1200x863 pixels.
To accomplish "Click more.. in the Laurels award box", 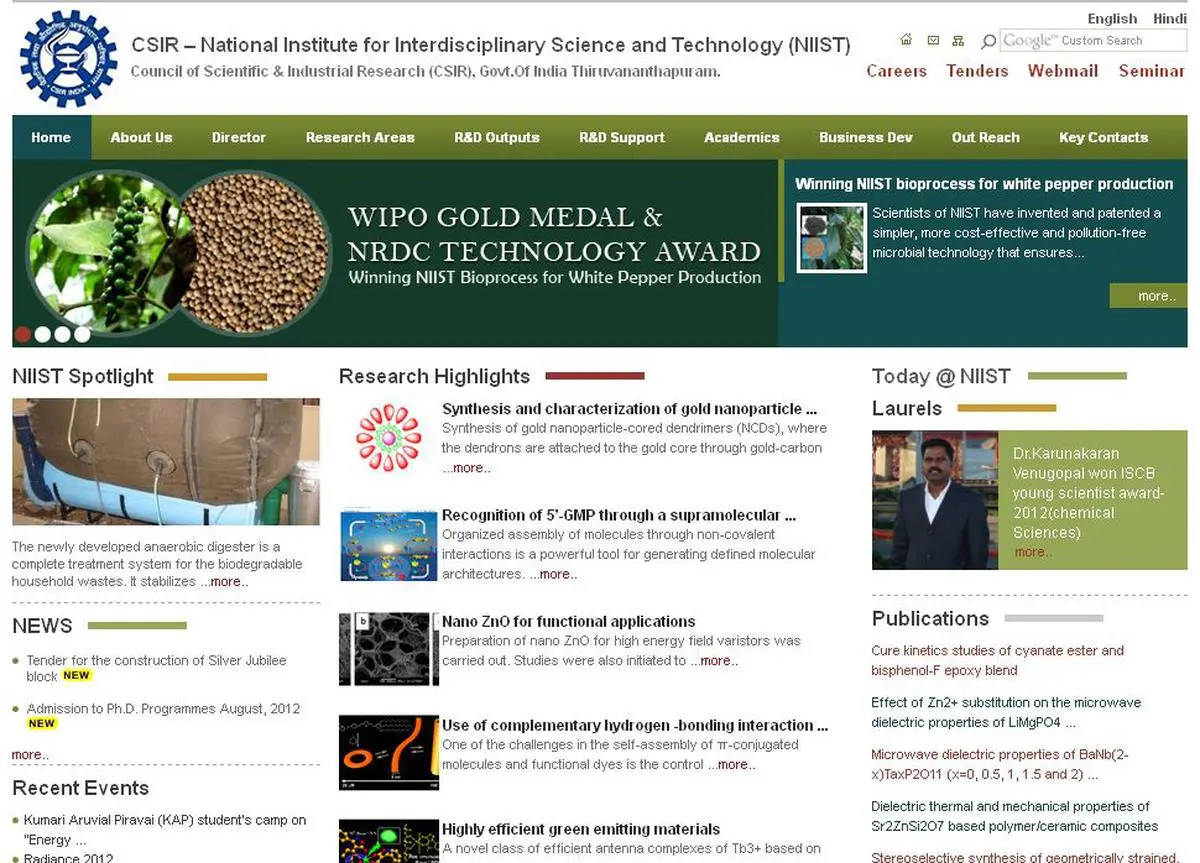I will 1033,552.
